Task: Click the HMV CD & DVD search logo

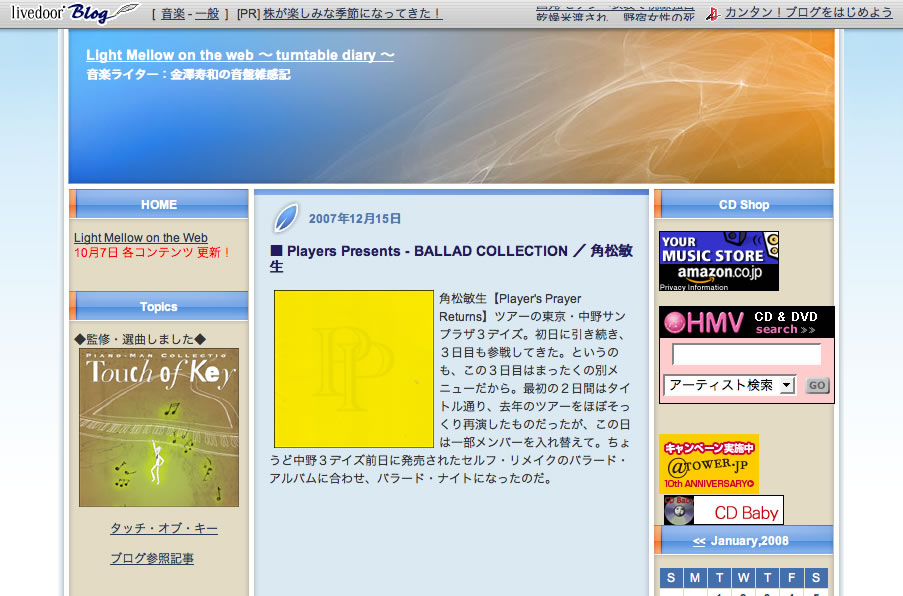Action: click(746, 322)
